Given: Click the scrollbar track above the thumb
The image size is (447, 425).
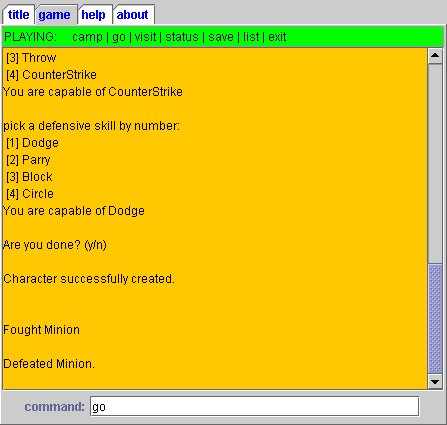Looking at the screenshot, I should (x=435, y=163).
